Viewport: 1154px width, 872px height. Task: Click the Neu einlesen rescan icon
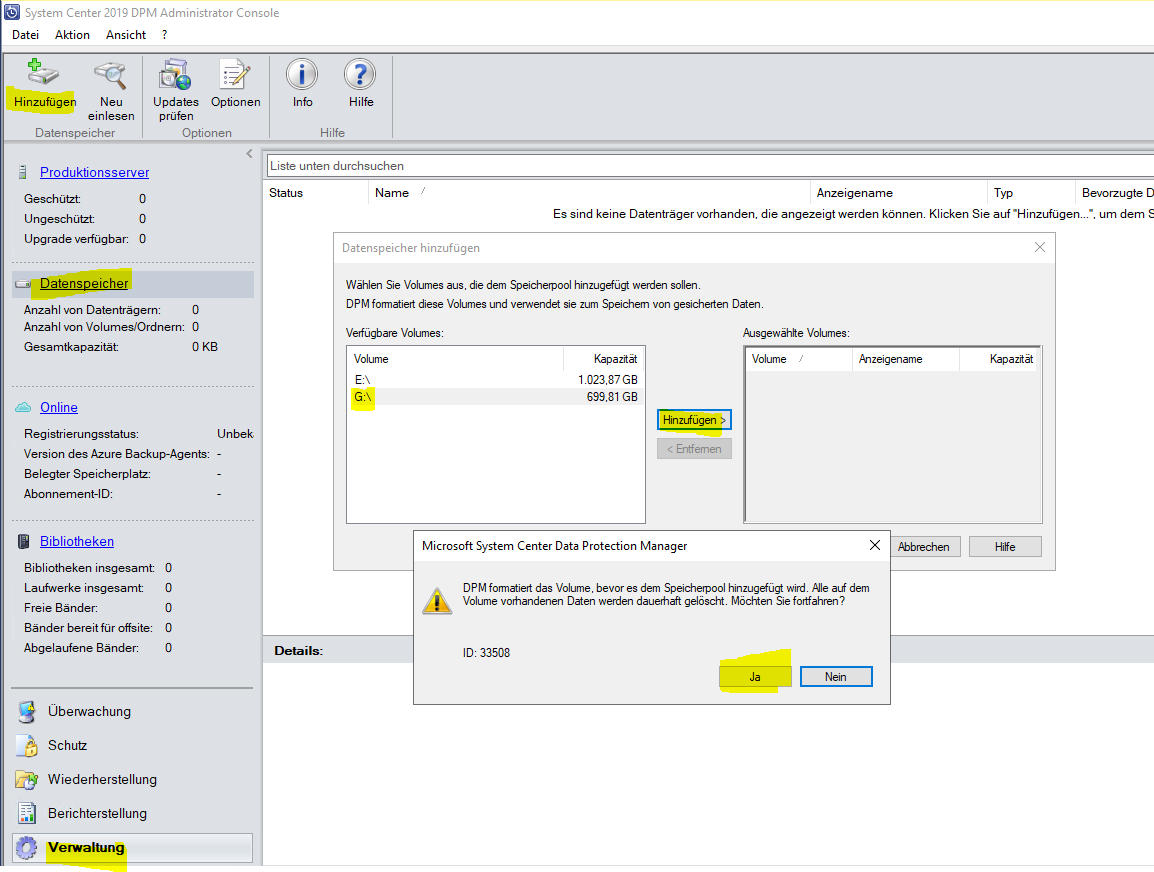(110, 74)
